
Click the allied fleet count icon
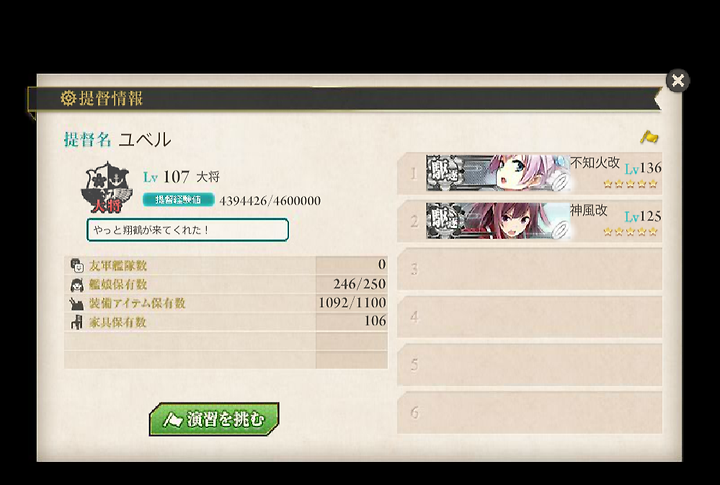tap(77, 265)
